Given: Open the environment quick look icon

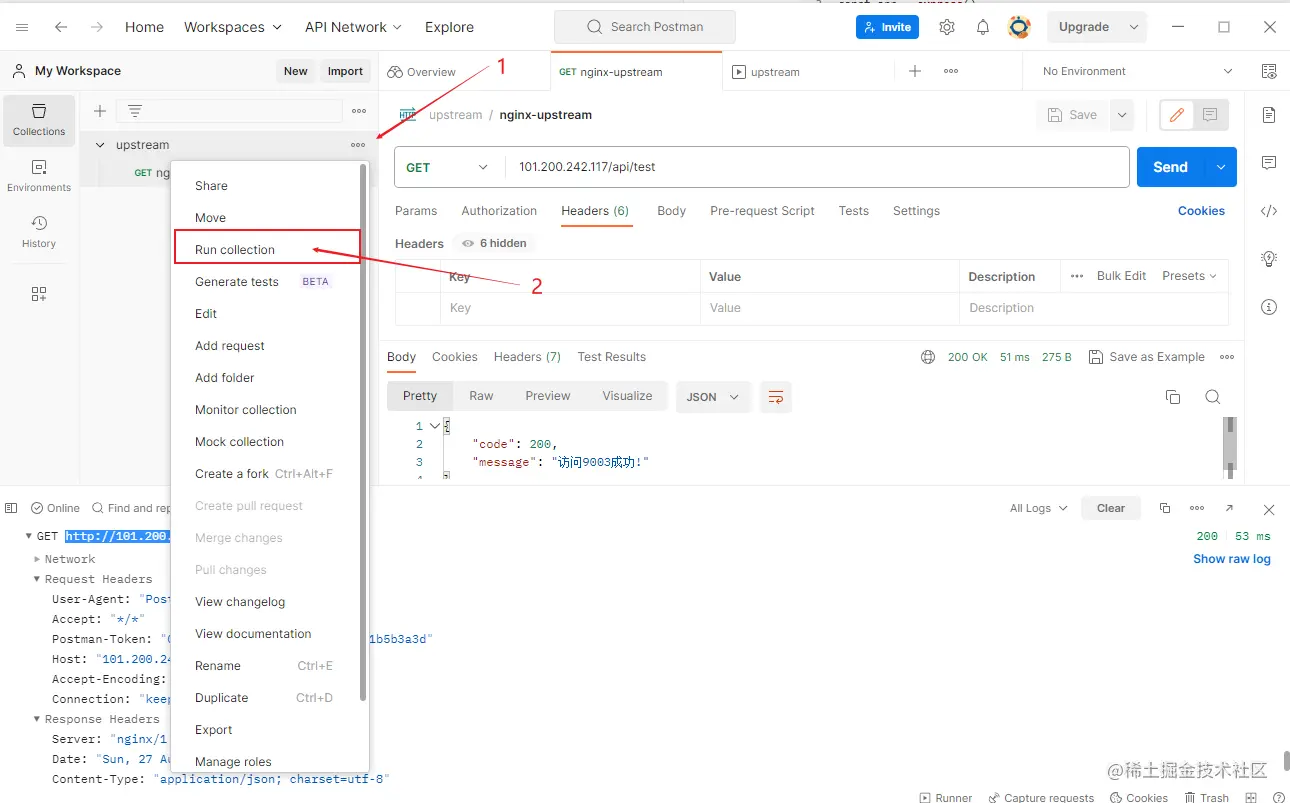Looking at the screenshot, I should click(1269, 71).
